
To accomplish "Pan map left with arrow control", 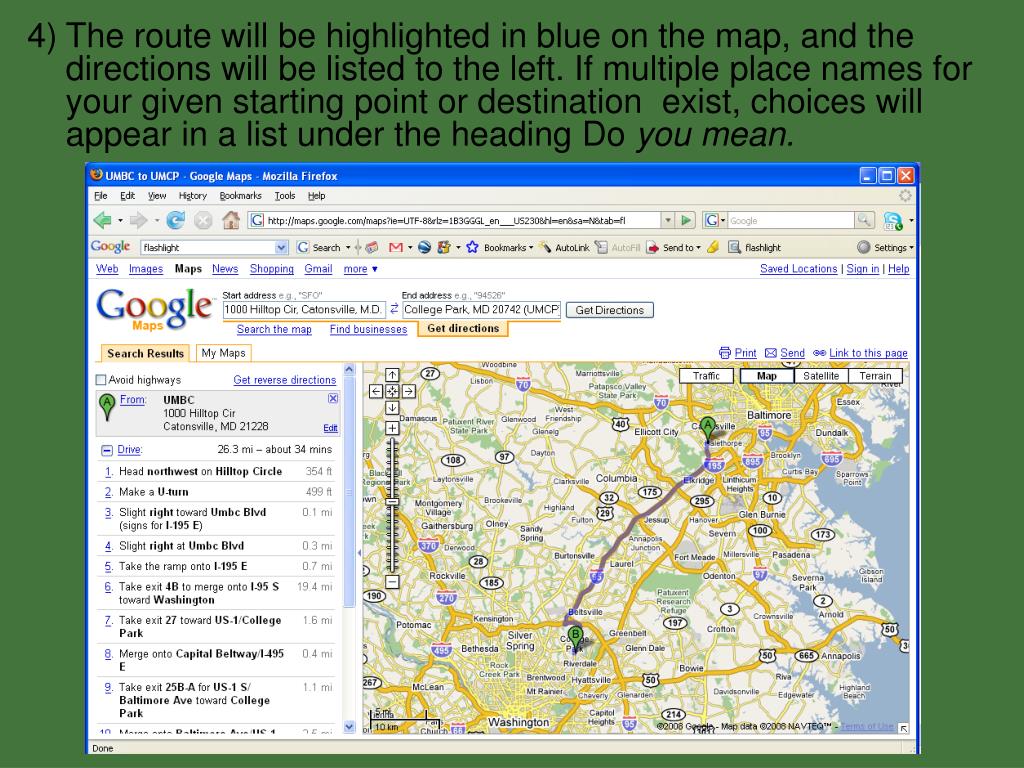I will coord(376,391).
